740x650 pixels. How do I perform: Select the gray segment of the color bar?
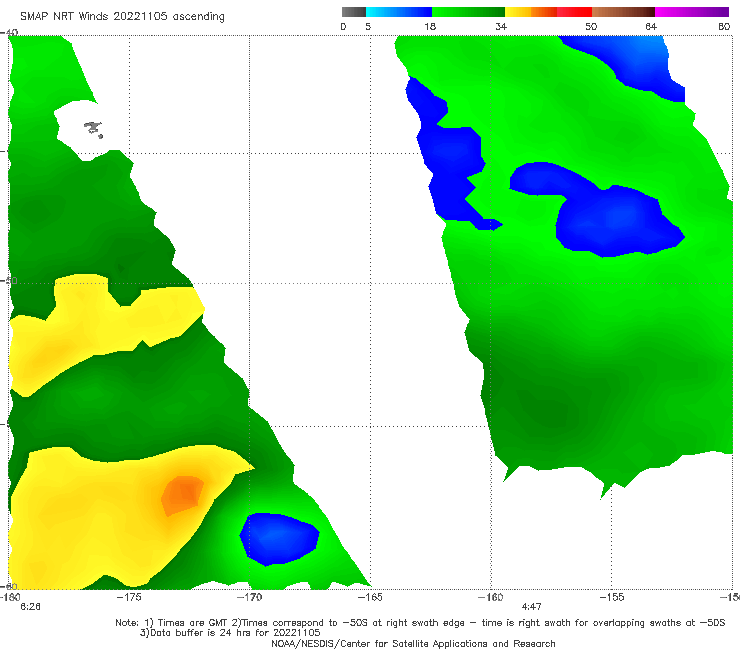tap(354, 12)
